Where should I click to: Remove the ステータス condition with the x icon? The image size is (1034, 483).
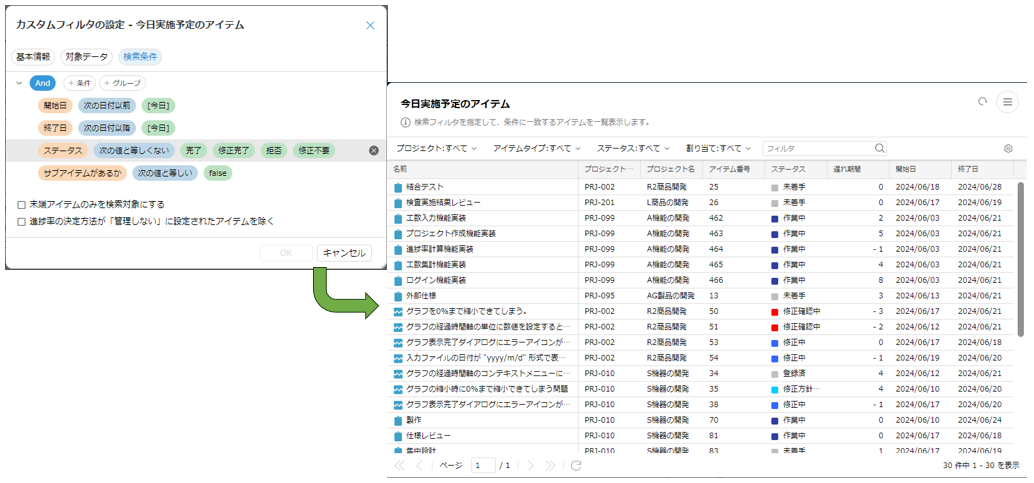pyautogui.click(x=374, y=150)
